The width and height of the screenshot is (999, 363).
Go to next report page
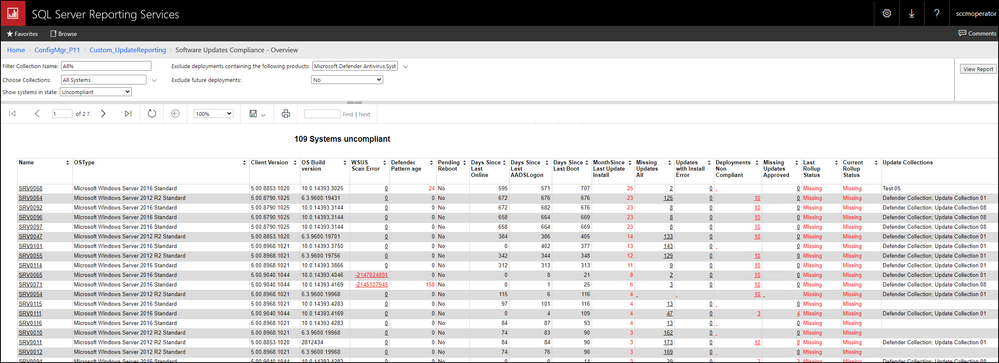click(x=103, y=113)
